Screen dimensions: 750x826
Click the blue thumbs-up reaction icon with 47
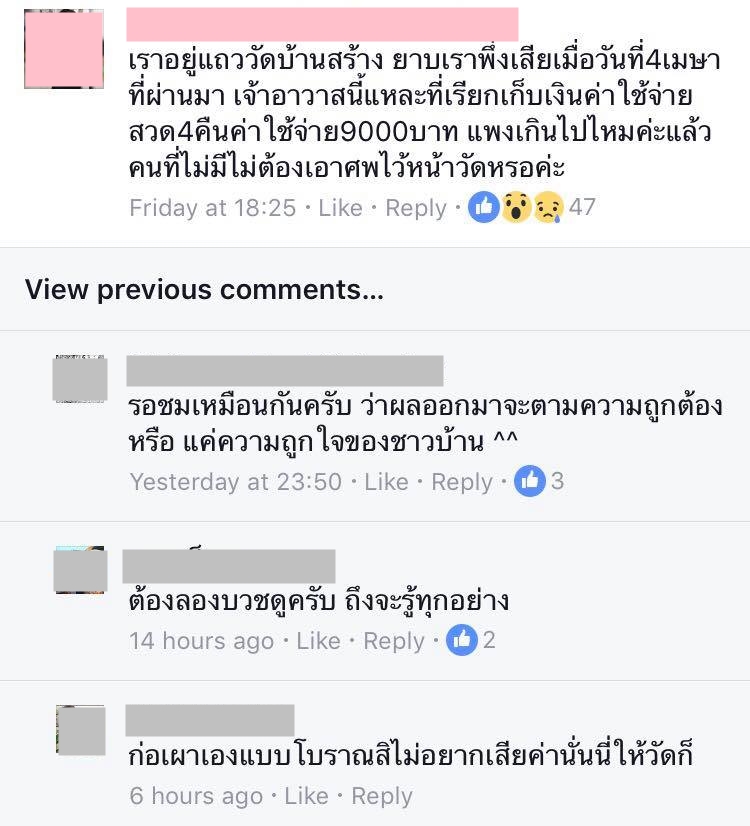[483, 207]
